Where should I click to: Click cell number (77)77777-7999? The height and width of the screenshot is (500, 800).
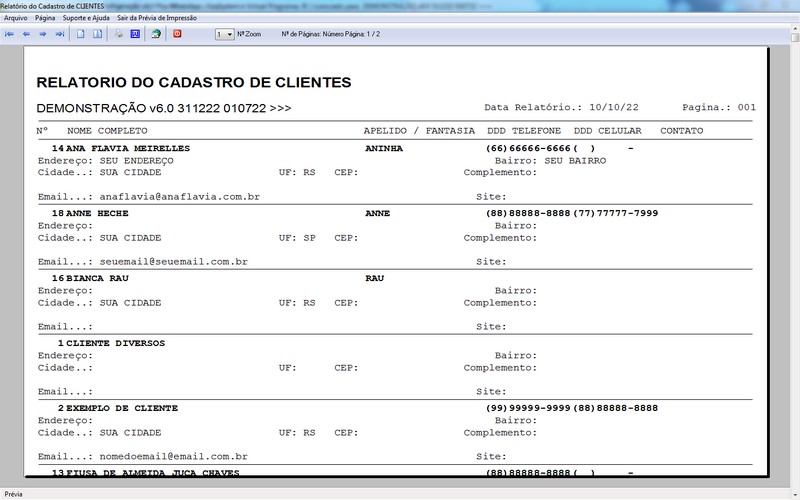(615, 213)
